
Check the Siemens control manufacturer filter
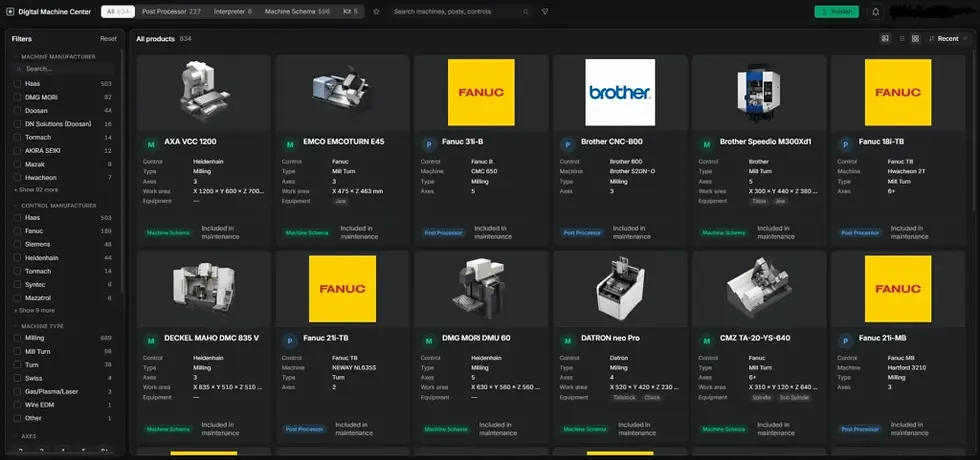pos(18,244)
